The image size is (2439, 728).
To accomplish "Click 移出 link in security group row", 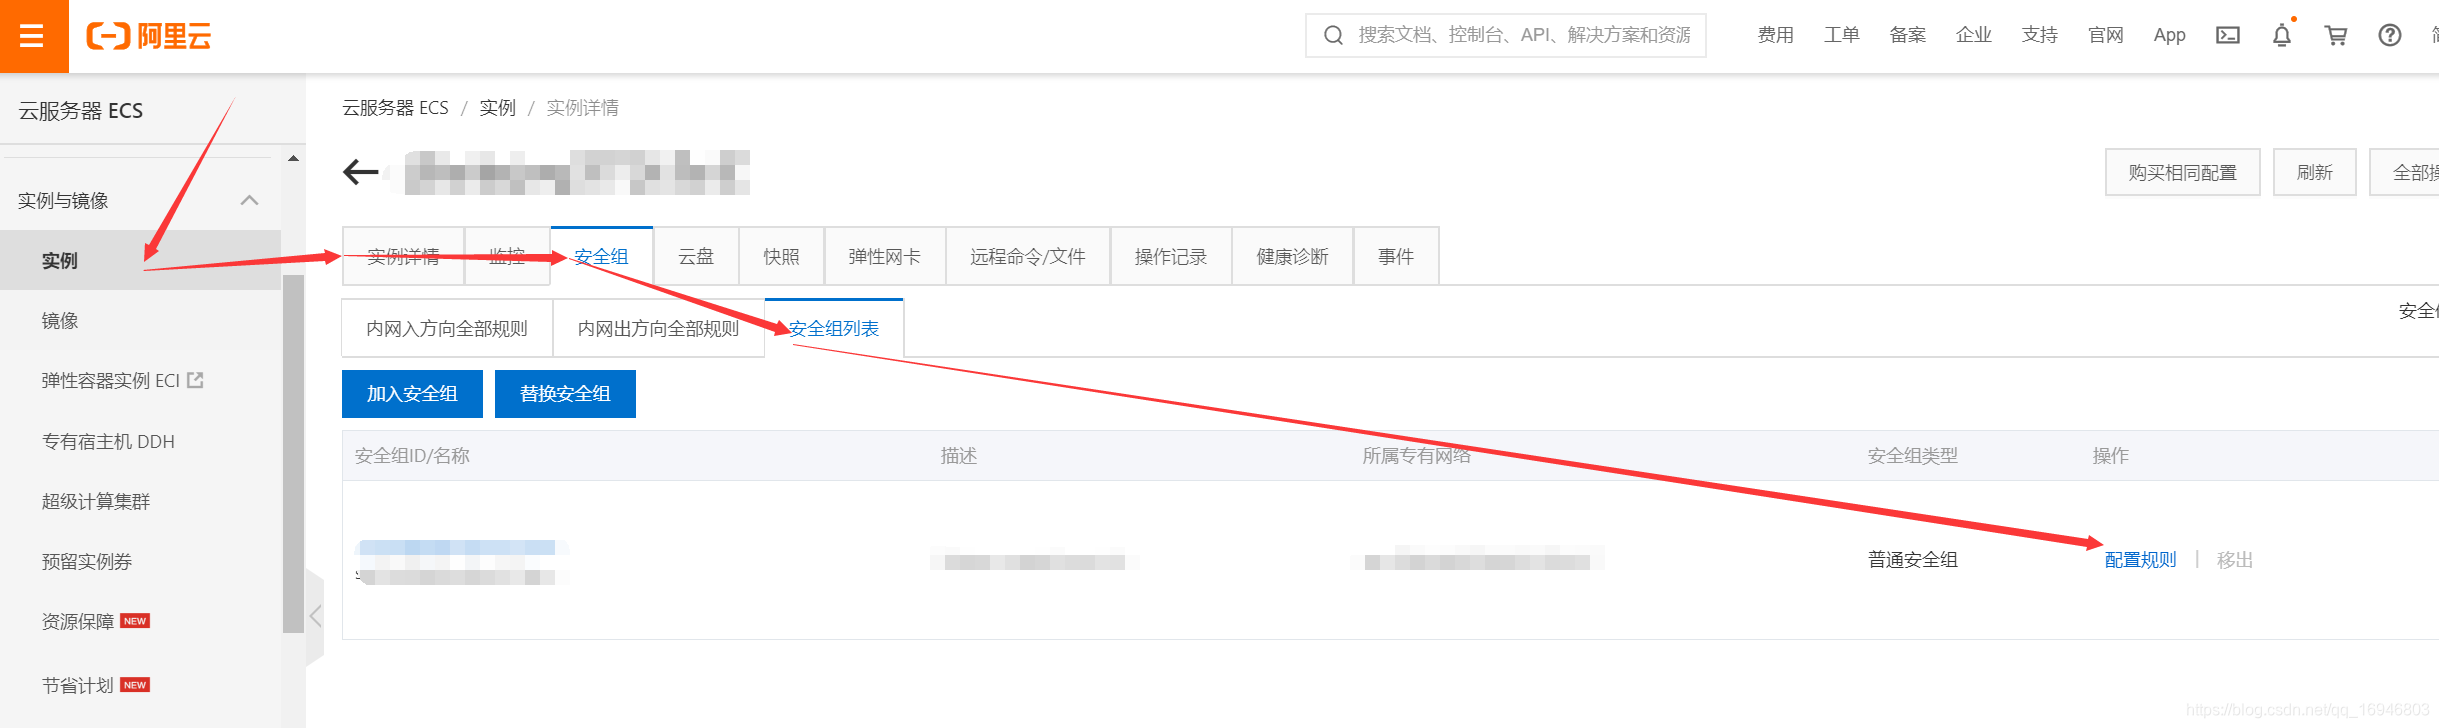I will 2235,560.
